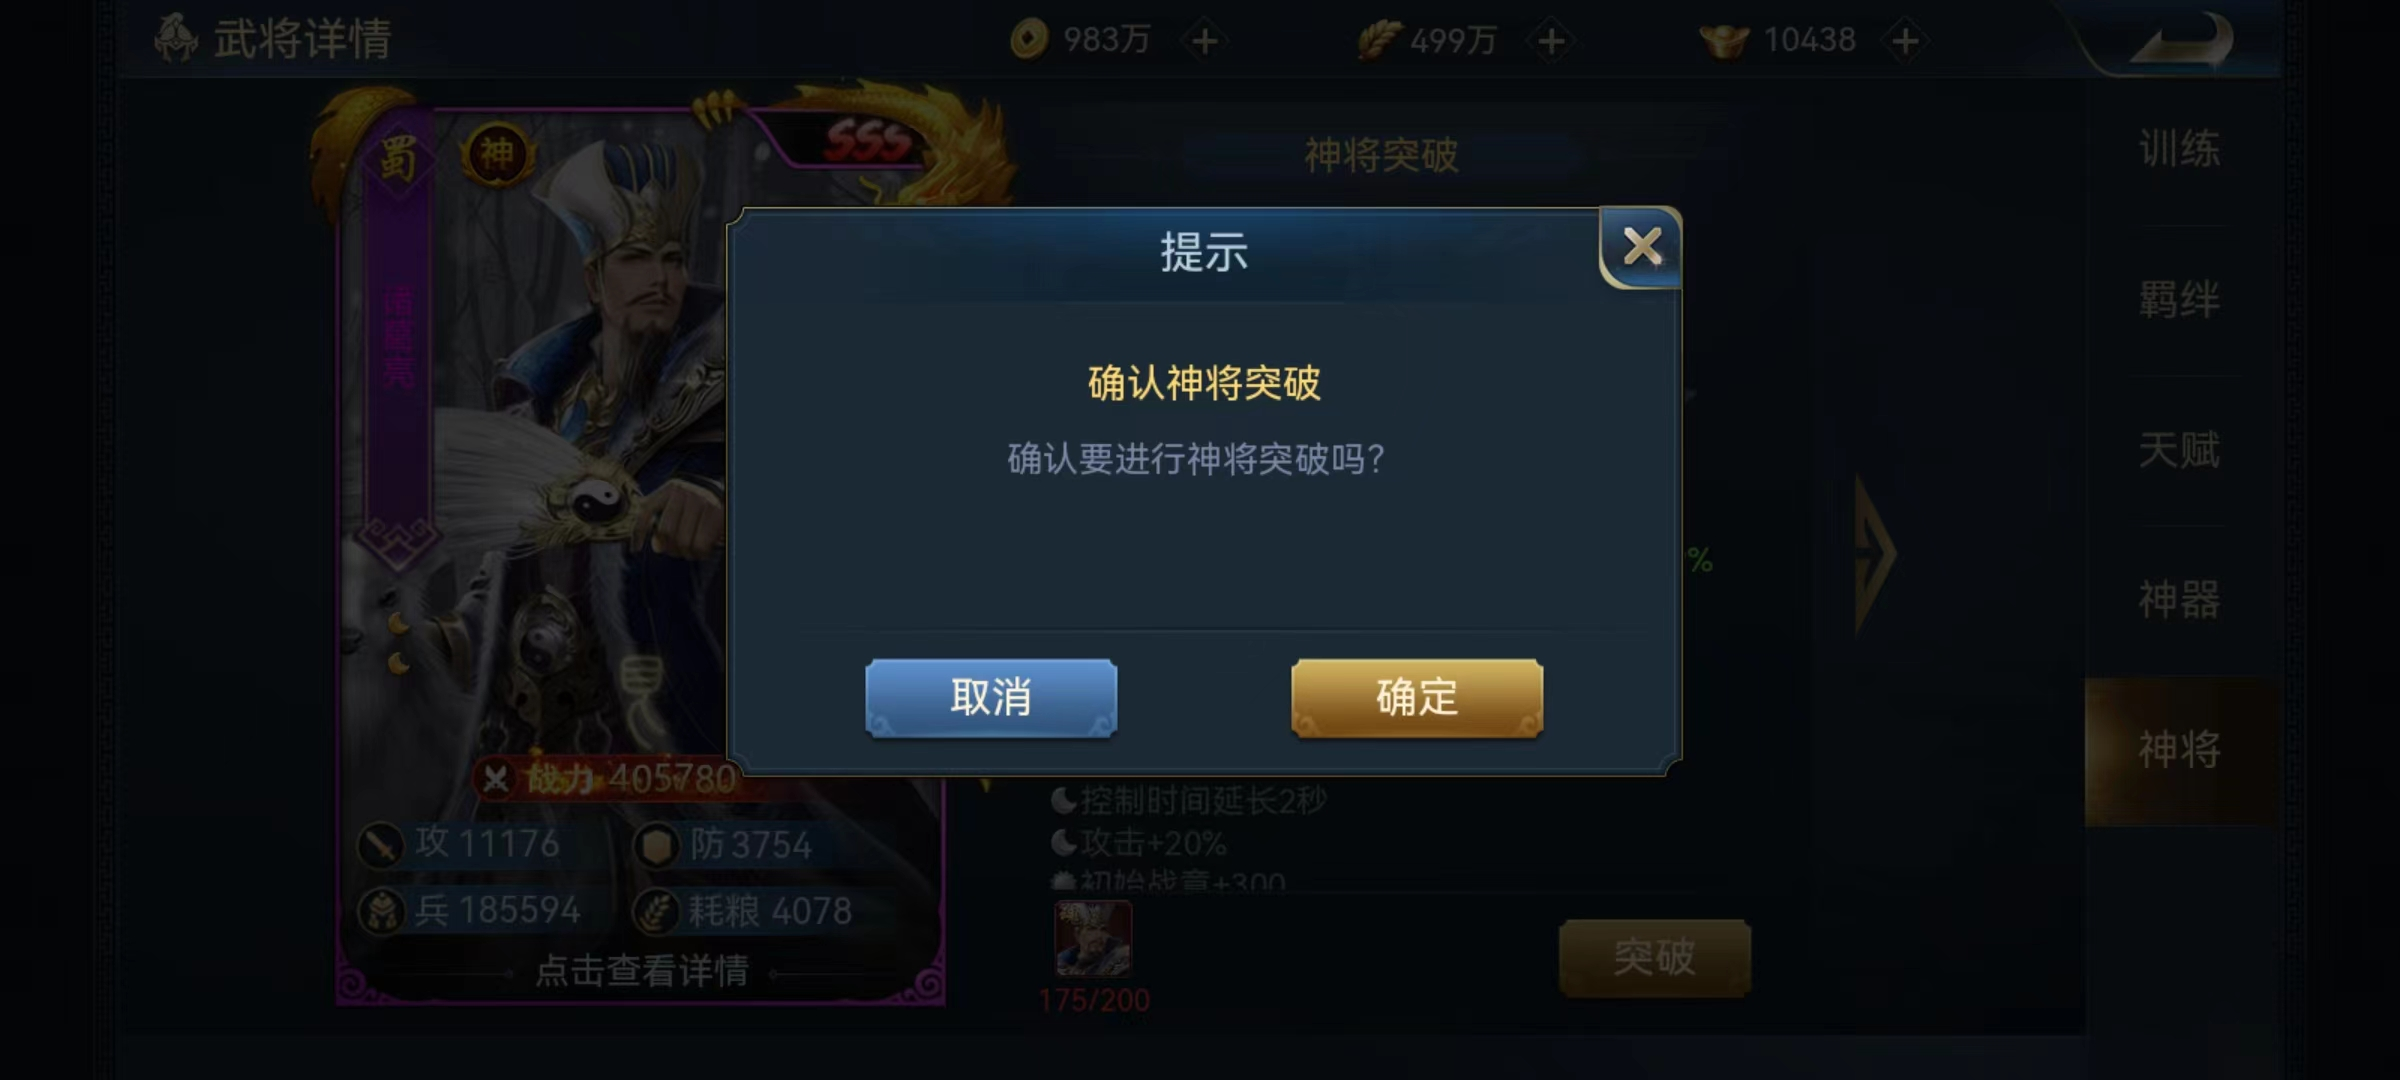Switch to the 天赋 tab
The height and width of the screenshot is (1080, 2400).
coord(2180,450)
